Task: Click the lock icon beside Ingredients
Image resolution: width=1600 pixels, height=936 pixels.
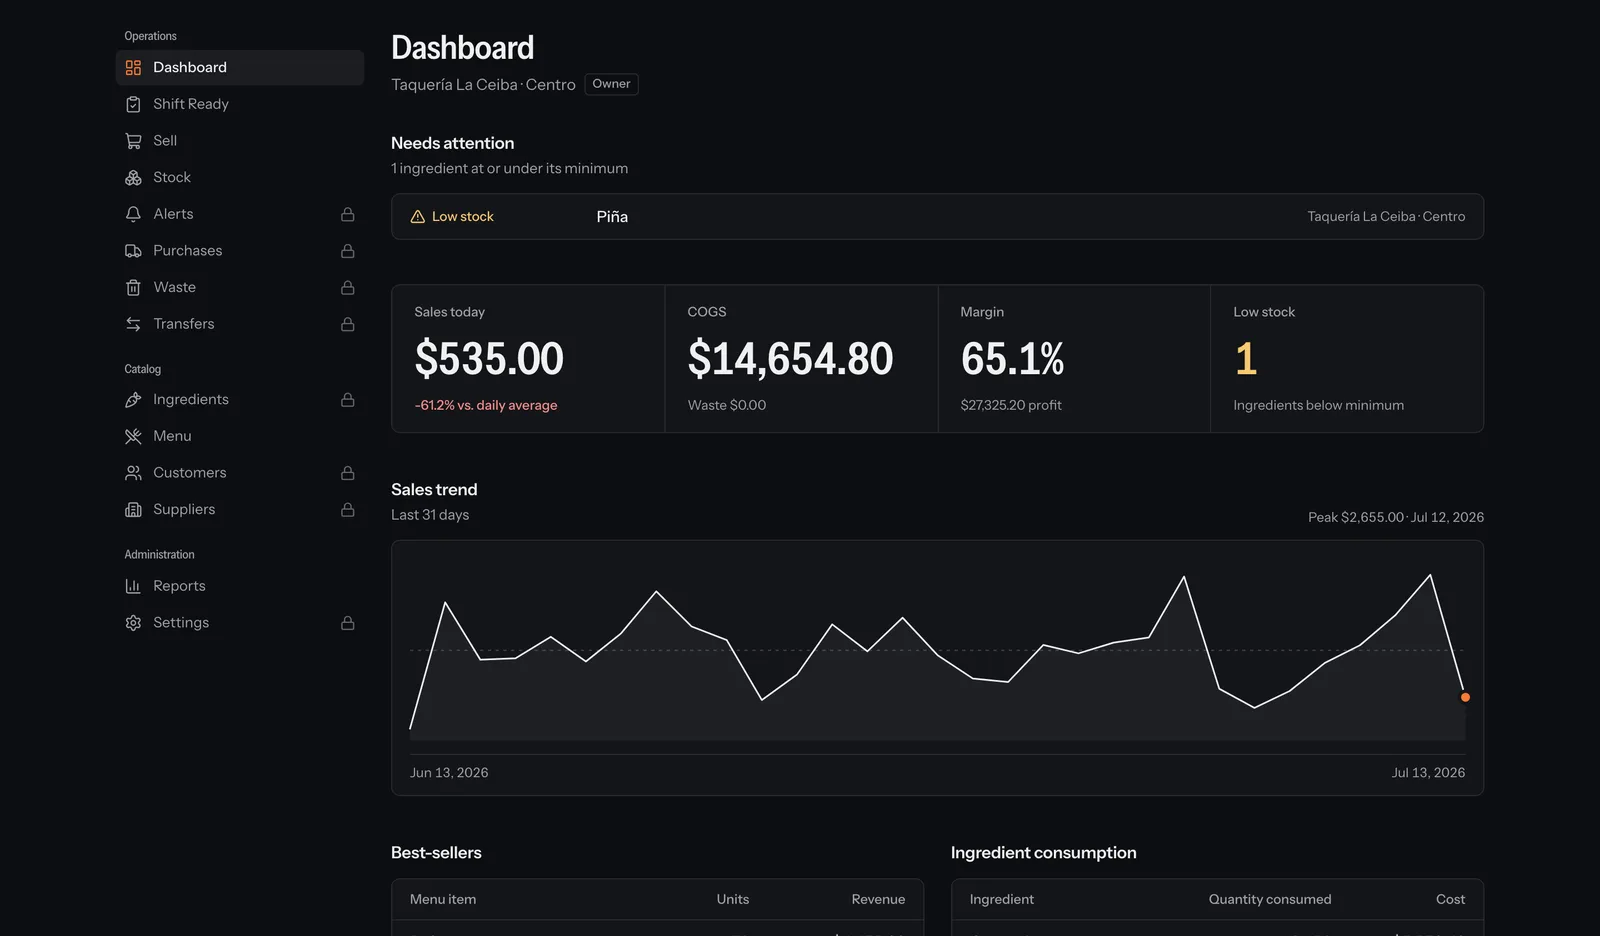Action: (x=348, y=400)
